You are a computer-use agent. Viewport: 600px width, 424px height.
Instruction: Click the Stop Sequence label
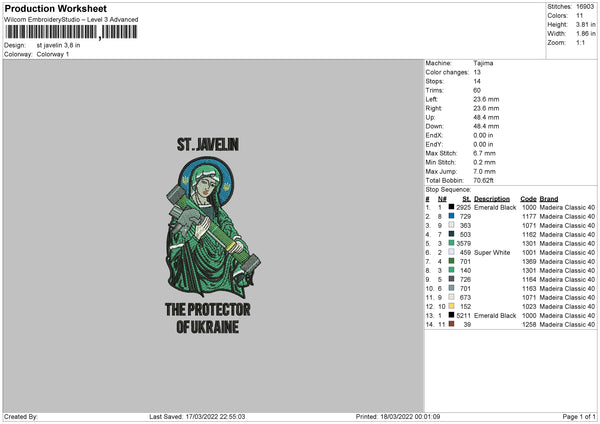point(447,188)
